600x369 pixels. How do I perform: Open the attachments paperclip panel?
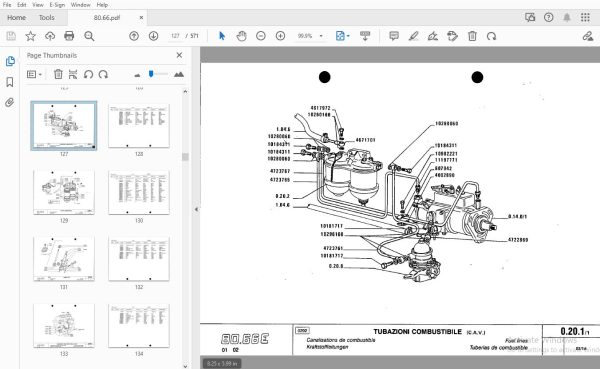[x=10, y=102]
